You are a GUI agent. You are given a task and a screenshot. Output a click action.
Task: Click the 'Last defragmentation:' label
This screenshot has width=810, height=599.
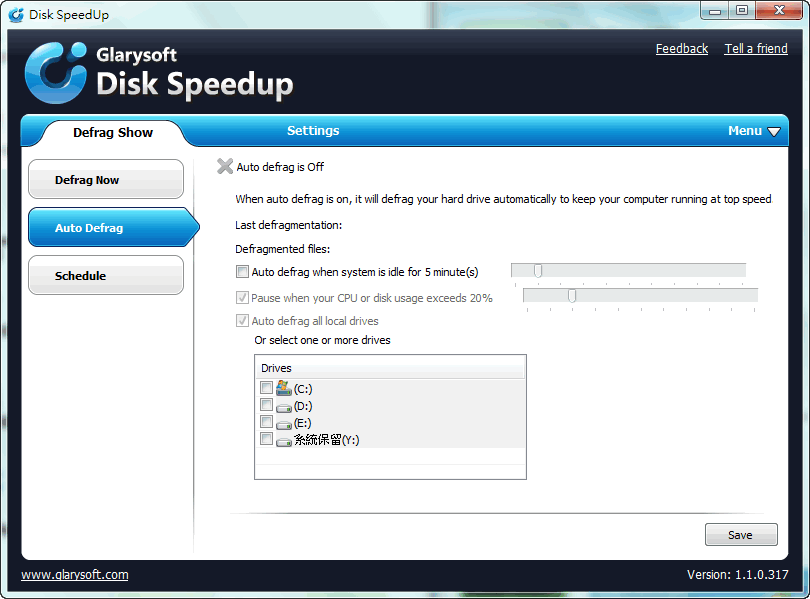[289, 225]
